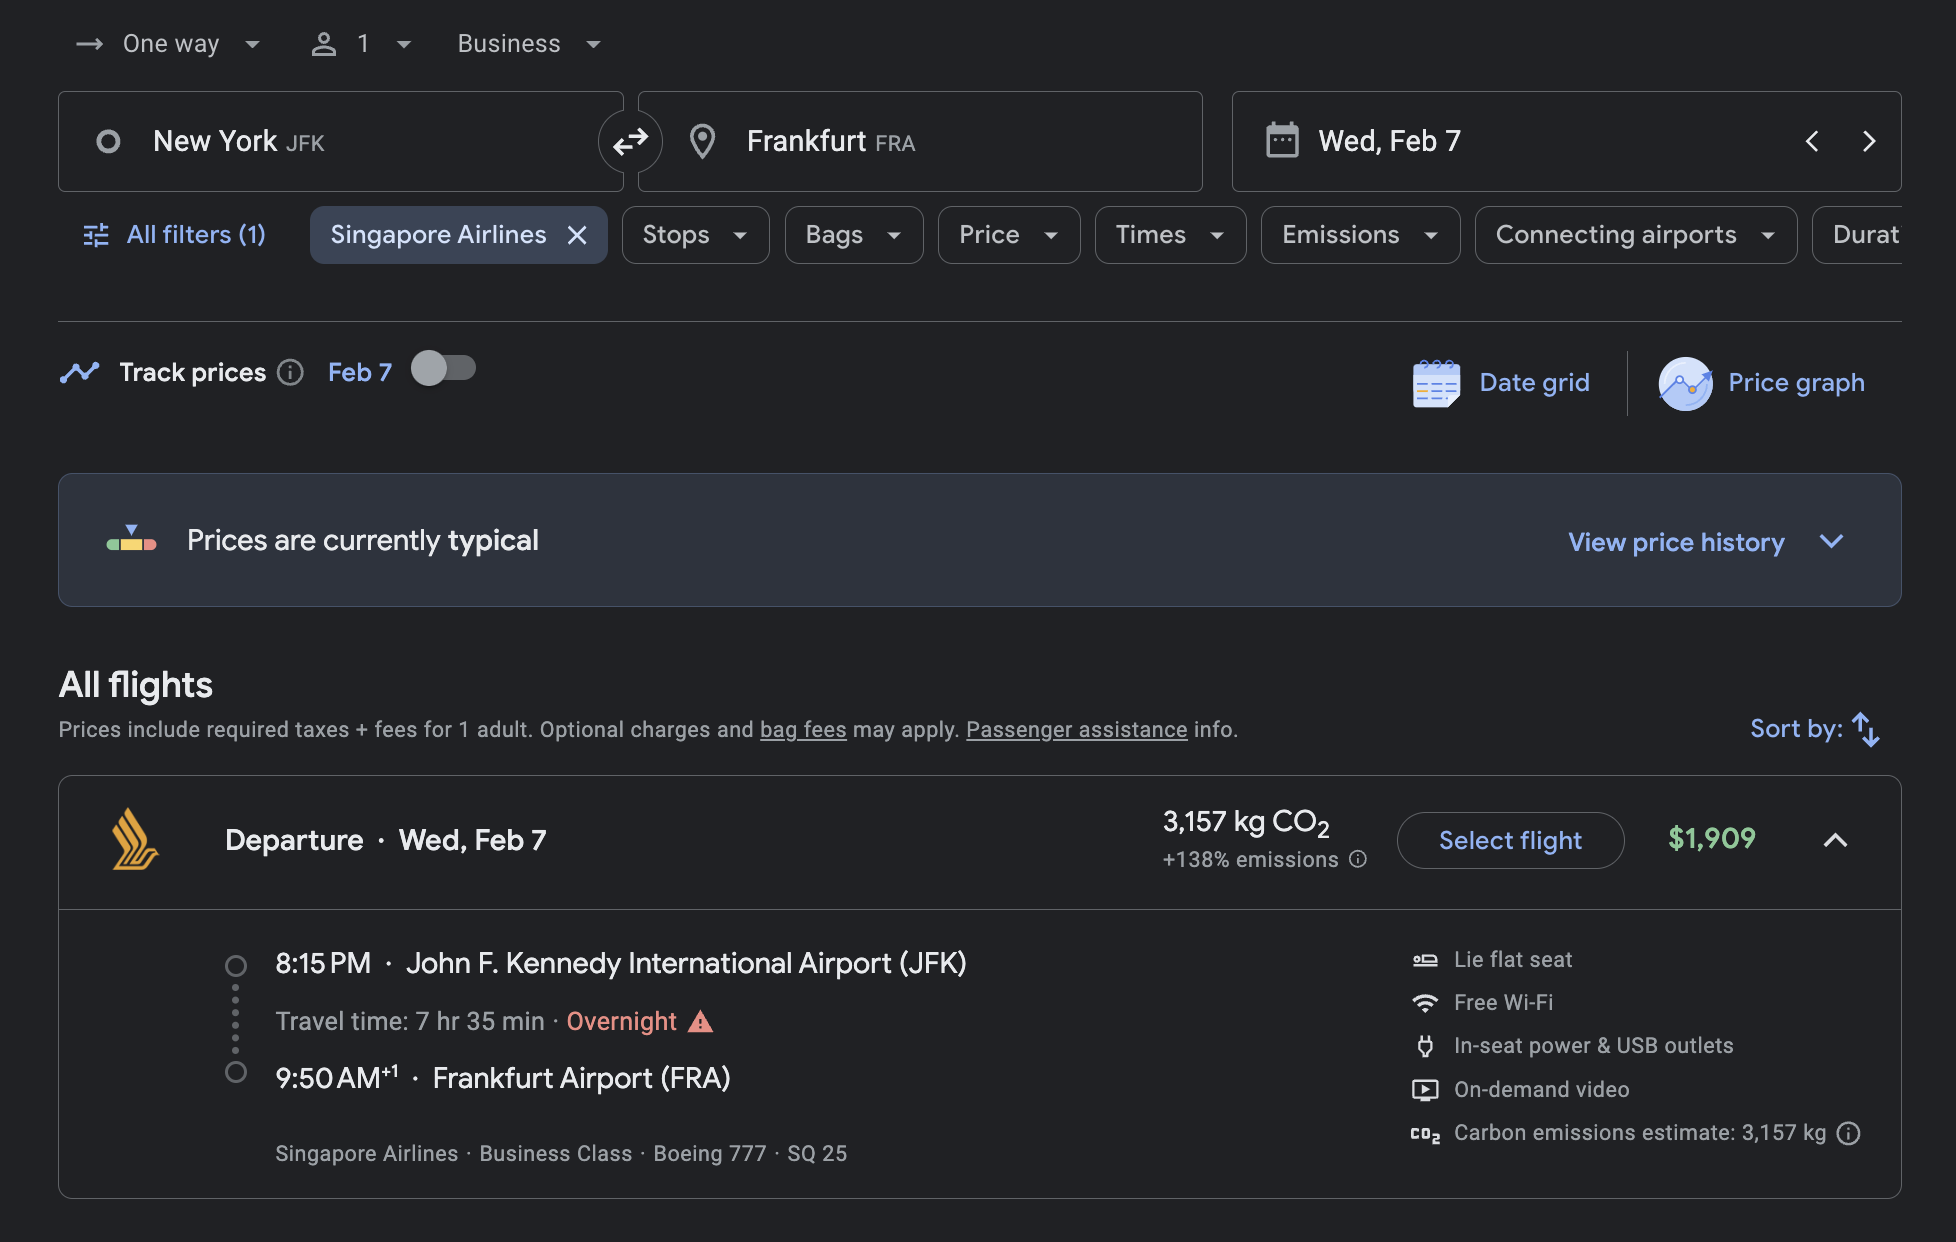Click the In-seat power outlet icon

coord(1425,1046)
